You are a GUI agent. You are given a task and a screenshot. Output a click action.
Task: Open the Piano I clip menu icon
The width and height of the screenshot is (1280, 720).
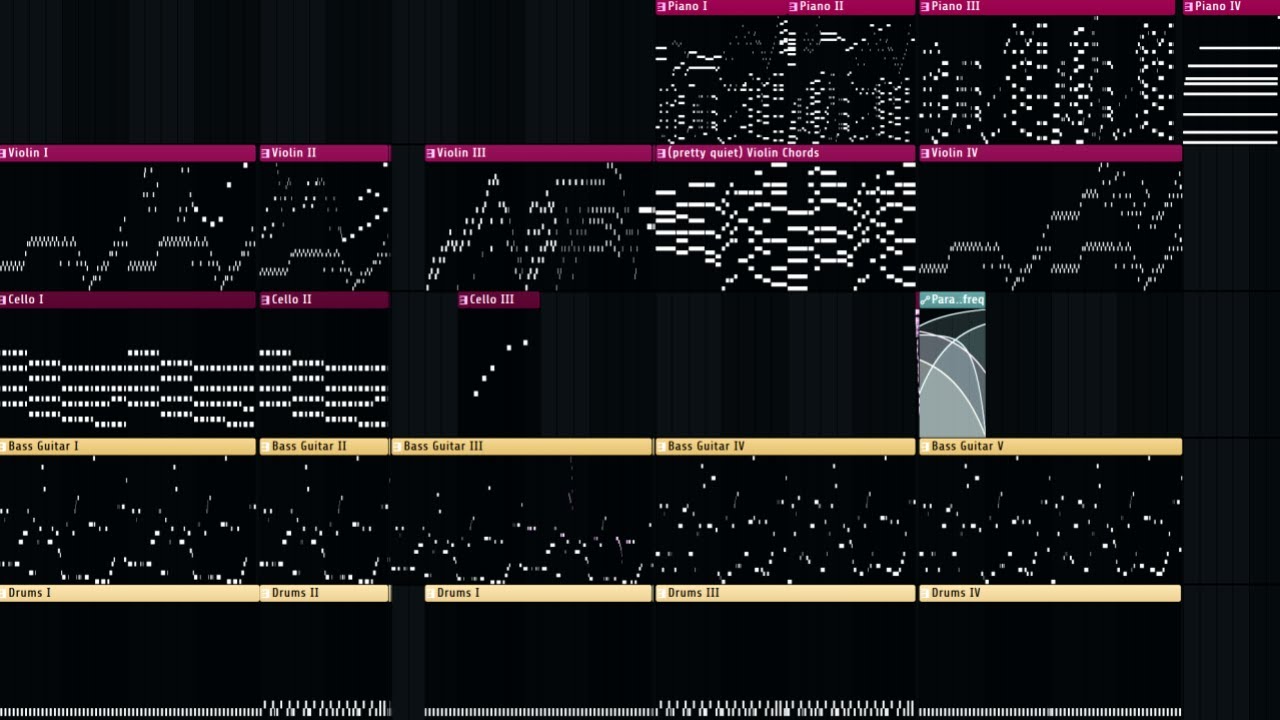662,7
